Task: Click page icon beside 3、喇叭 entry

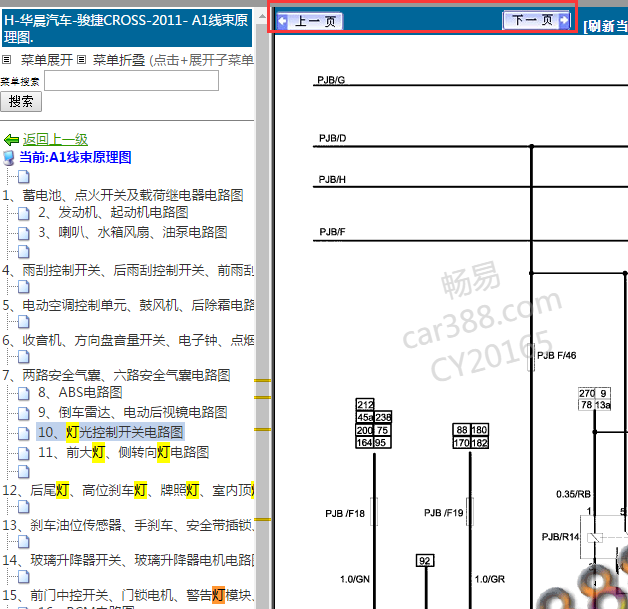Action: pyautogui.click(x=24, y=233)
